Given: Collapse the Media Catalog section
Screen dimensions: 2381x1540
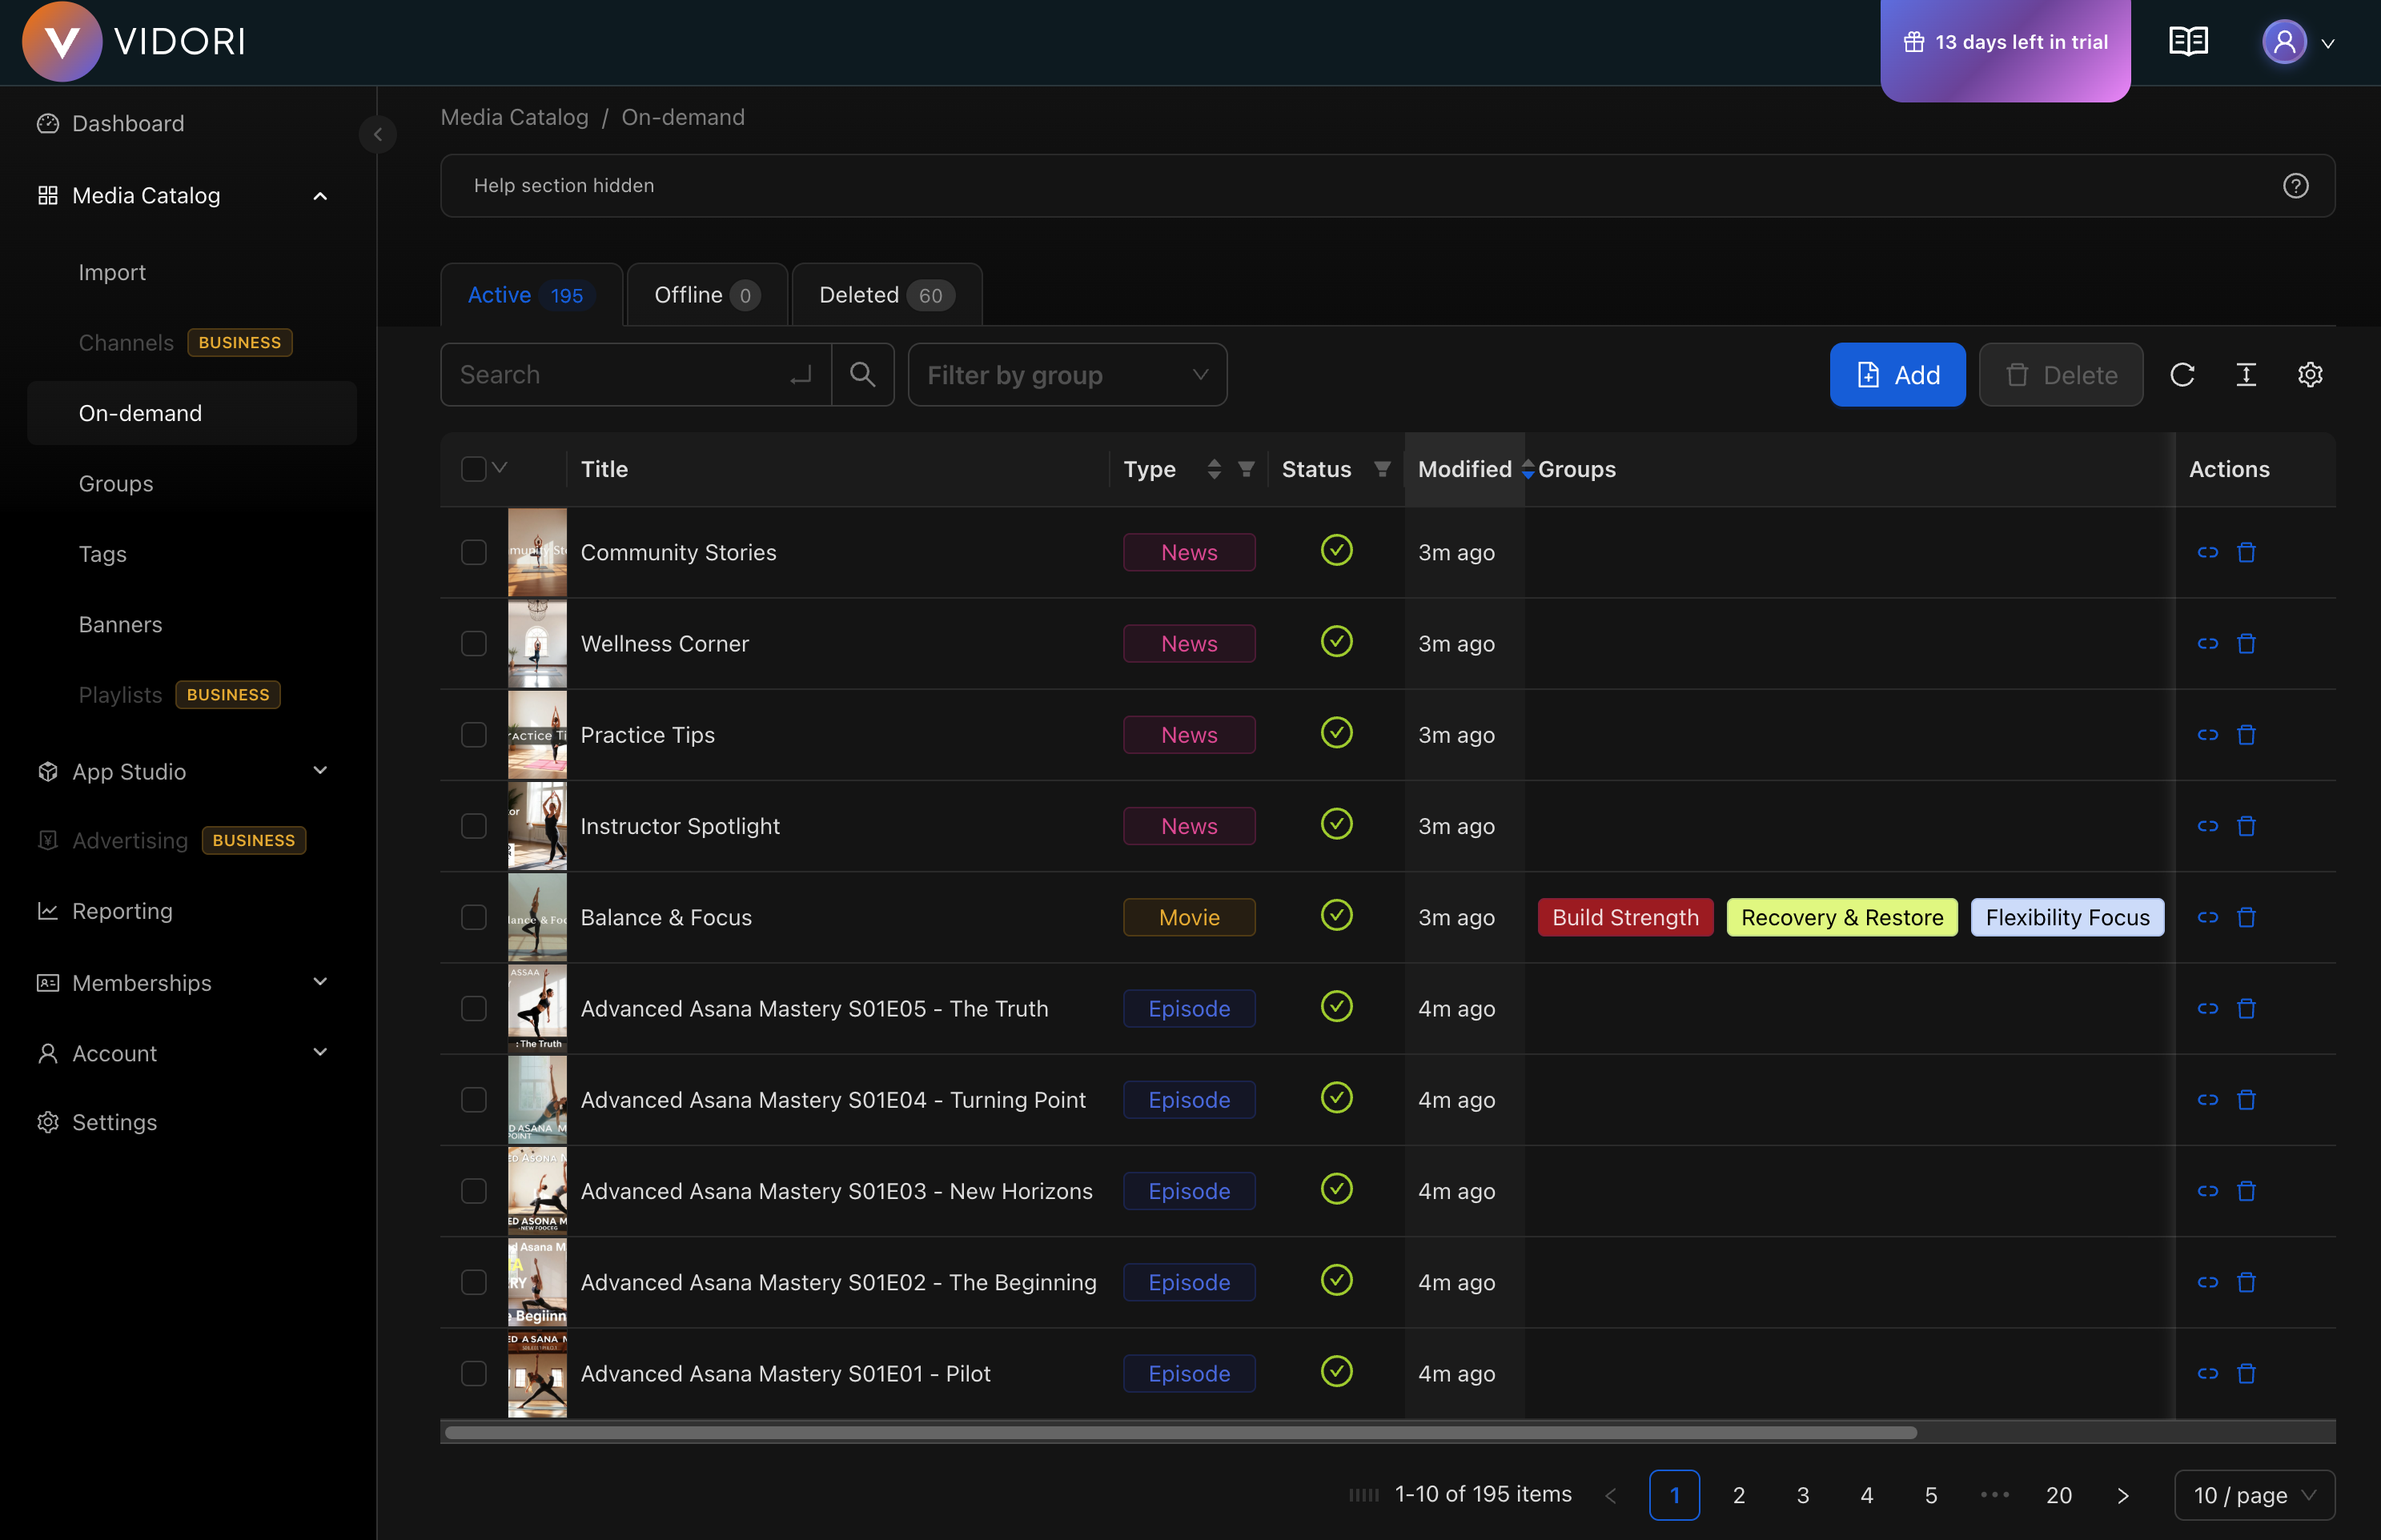Looking at the screenshot, I should [320, 195].
